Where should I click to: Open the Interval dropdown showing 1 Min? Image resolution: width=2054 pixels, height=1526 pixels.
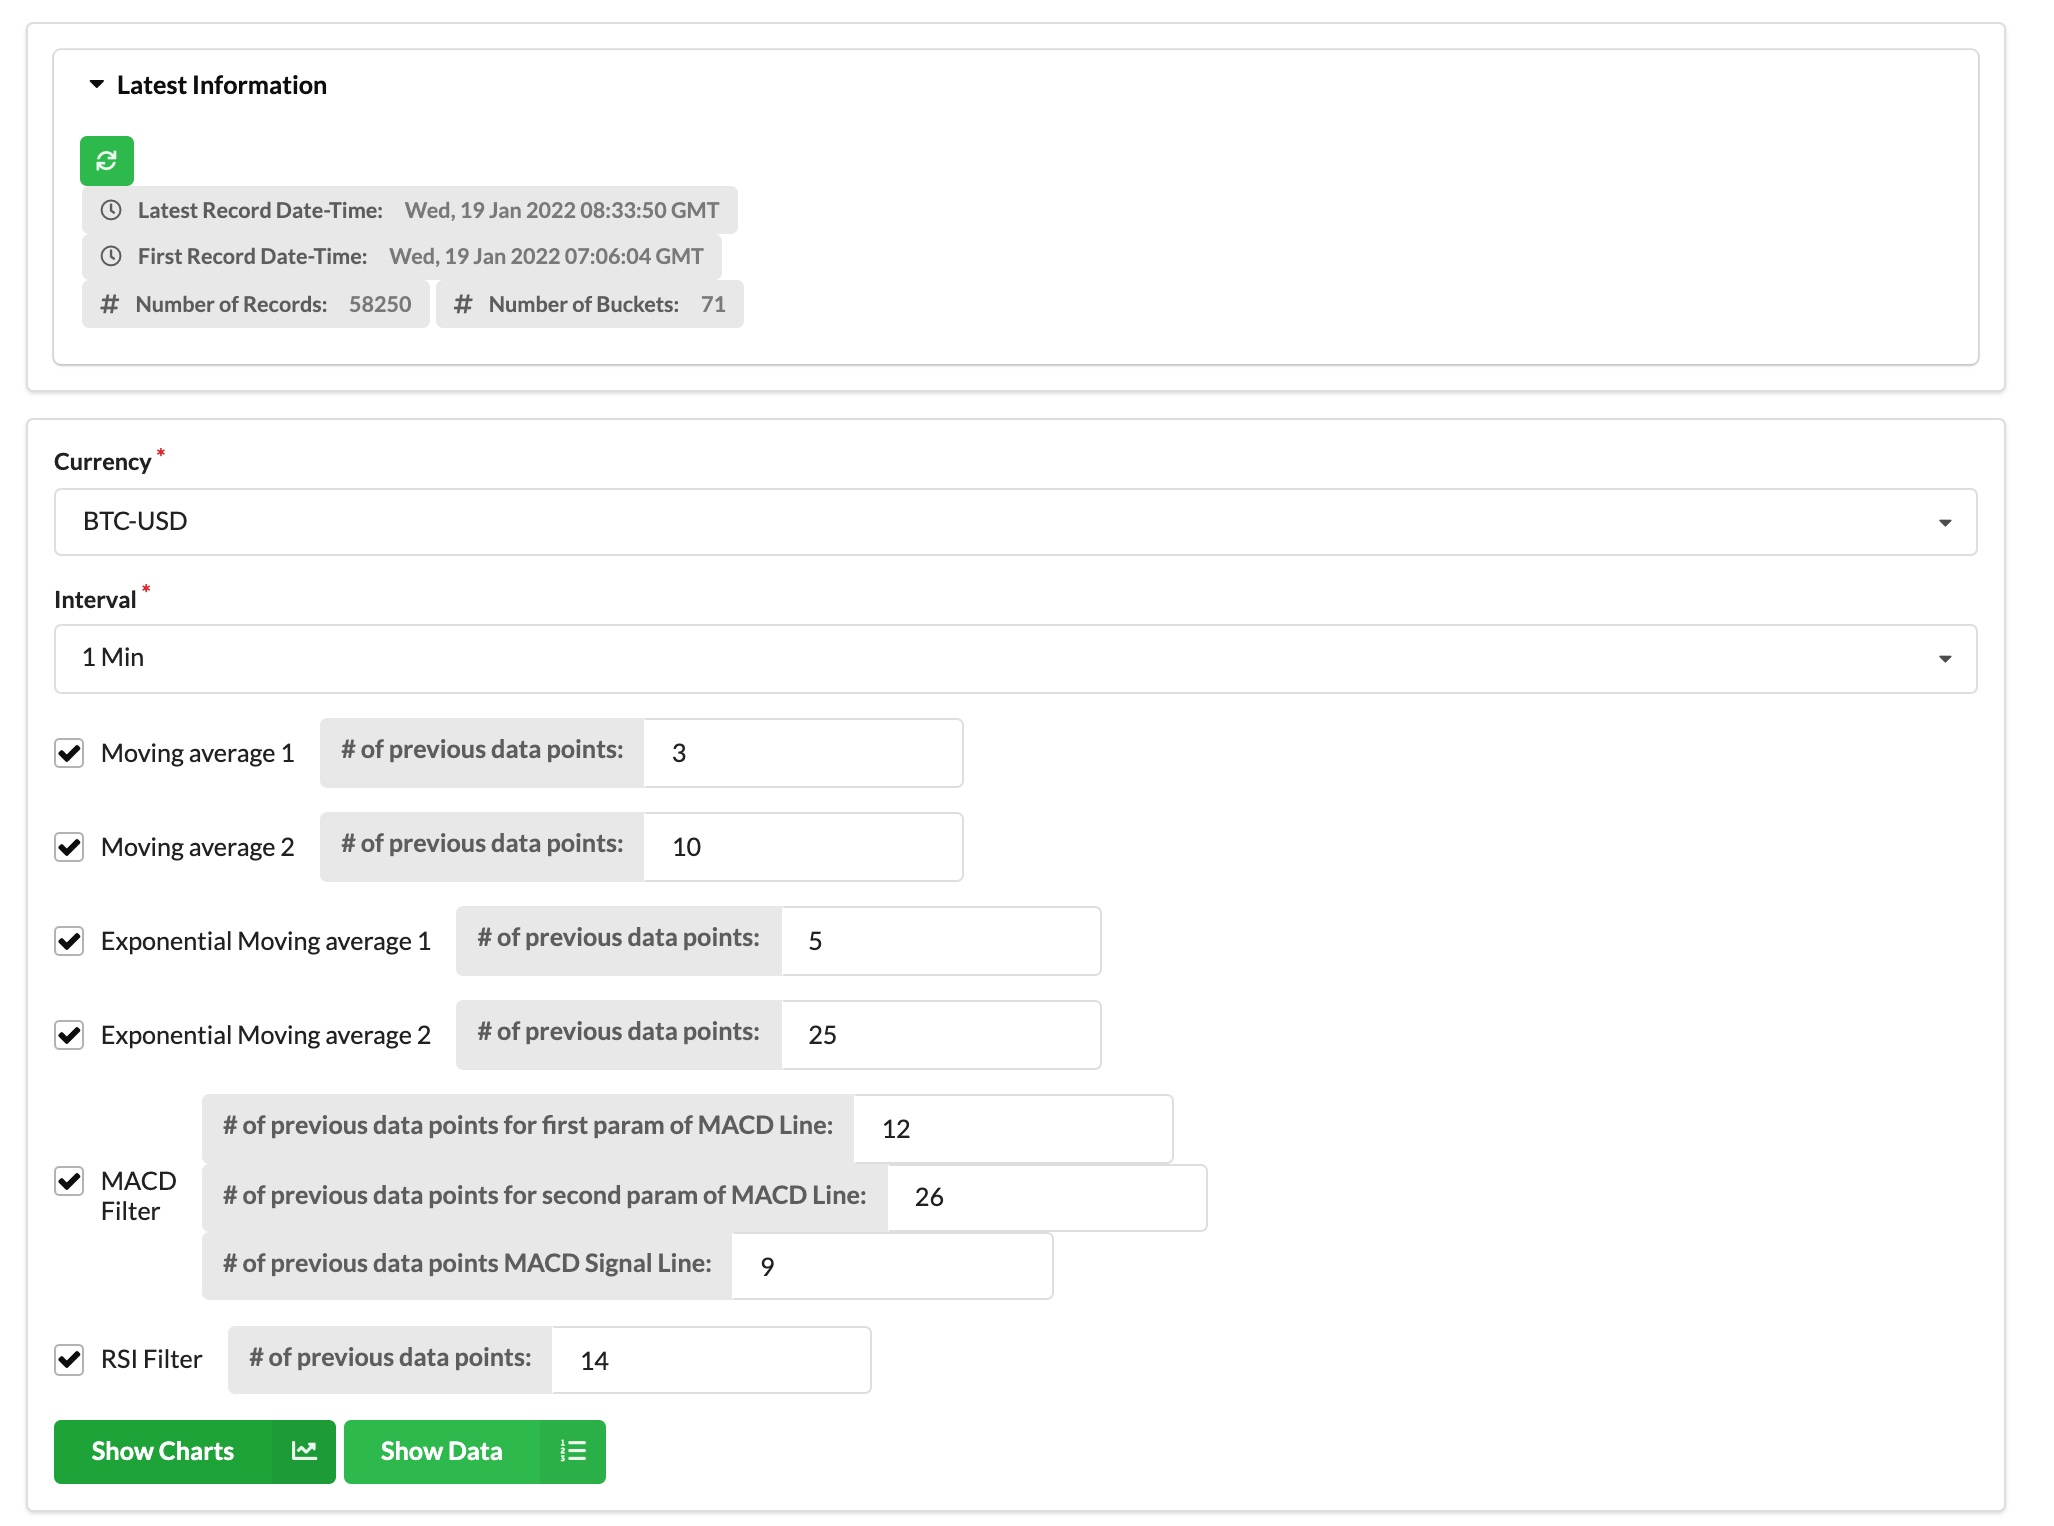point(1015,659)
